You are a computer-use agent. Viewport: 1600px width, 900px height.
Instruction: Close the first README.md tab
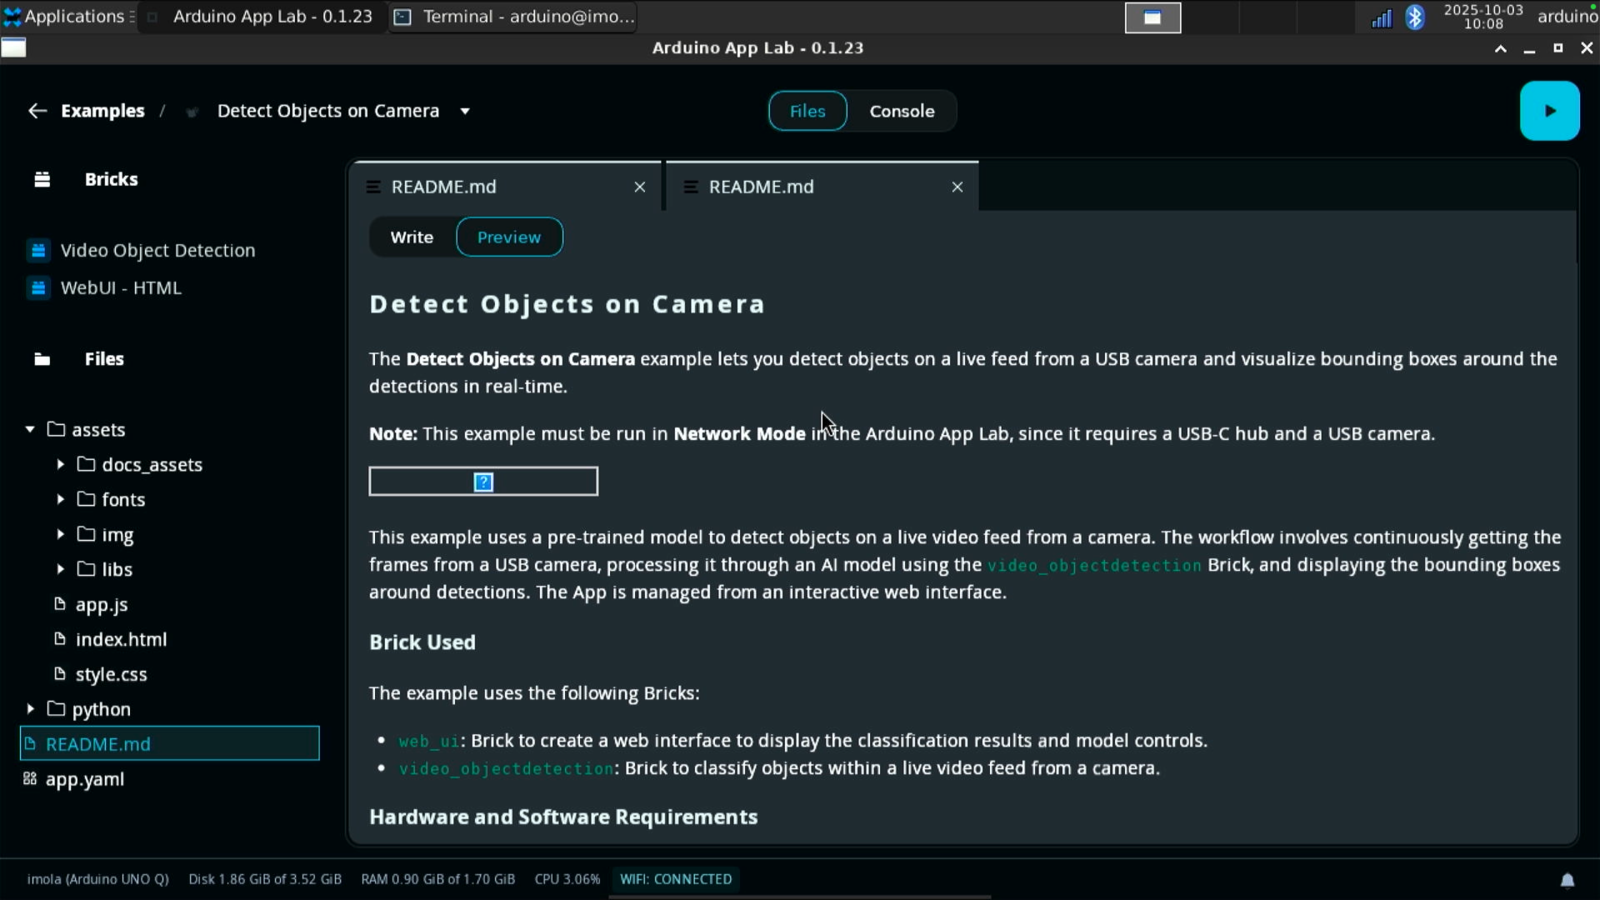(640, 187)
